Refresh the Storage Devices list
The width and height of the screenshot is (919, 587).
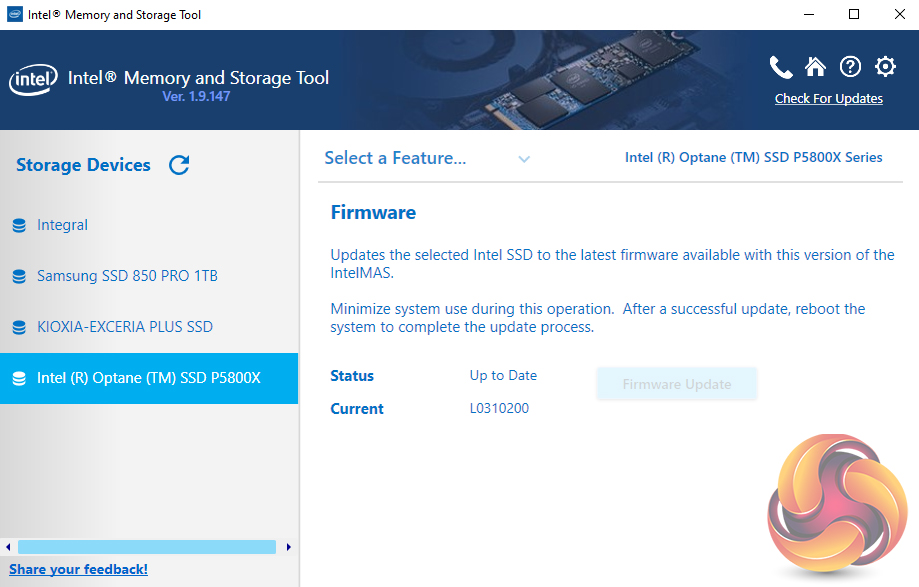[179, 165]
